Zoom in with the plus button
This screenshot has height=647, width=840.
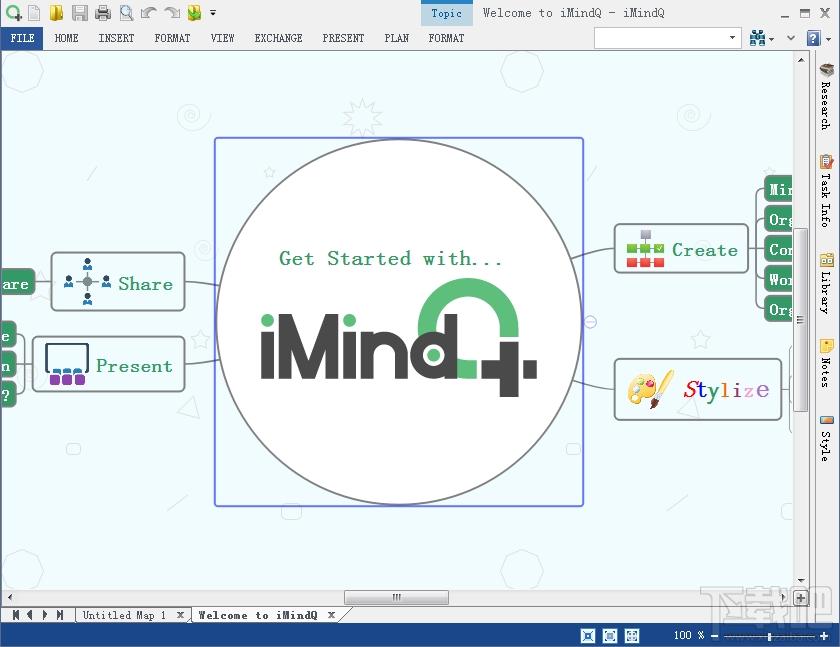point(824,636)
